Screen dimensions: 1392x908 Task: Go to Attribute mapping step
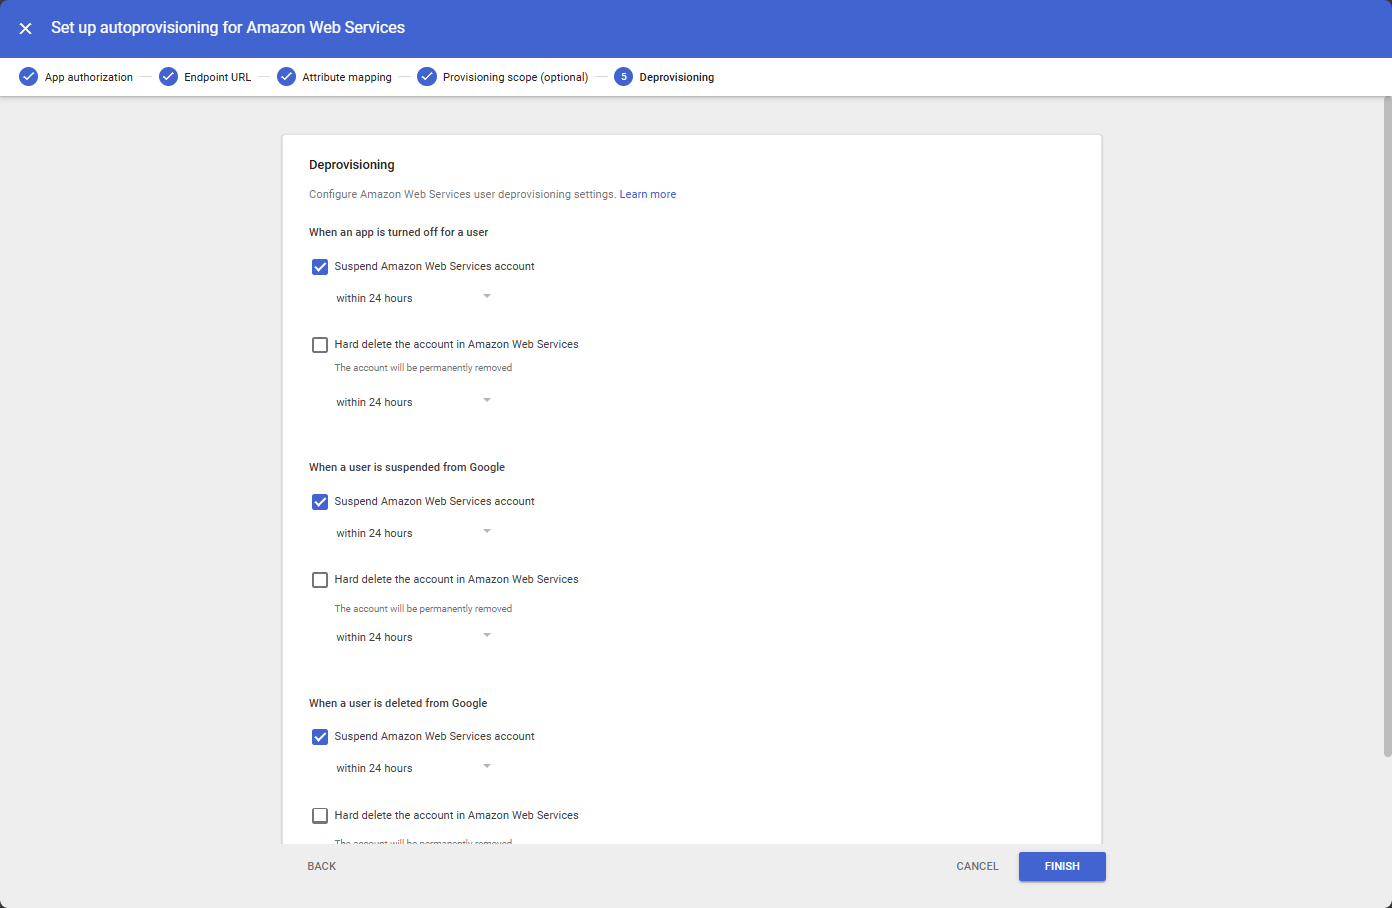click(347, 77)
